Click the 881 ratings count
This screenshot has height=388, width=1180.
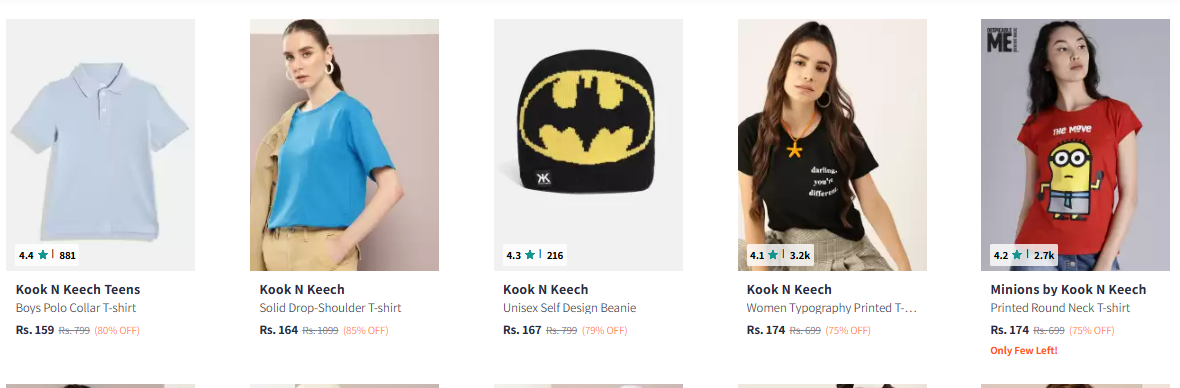[68, 256]
